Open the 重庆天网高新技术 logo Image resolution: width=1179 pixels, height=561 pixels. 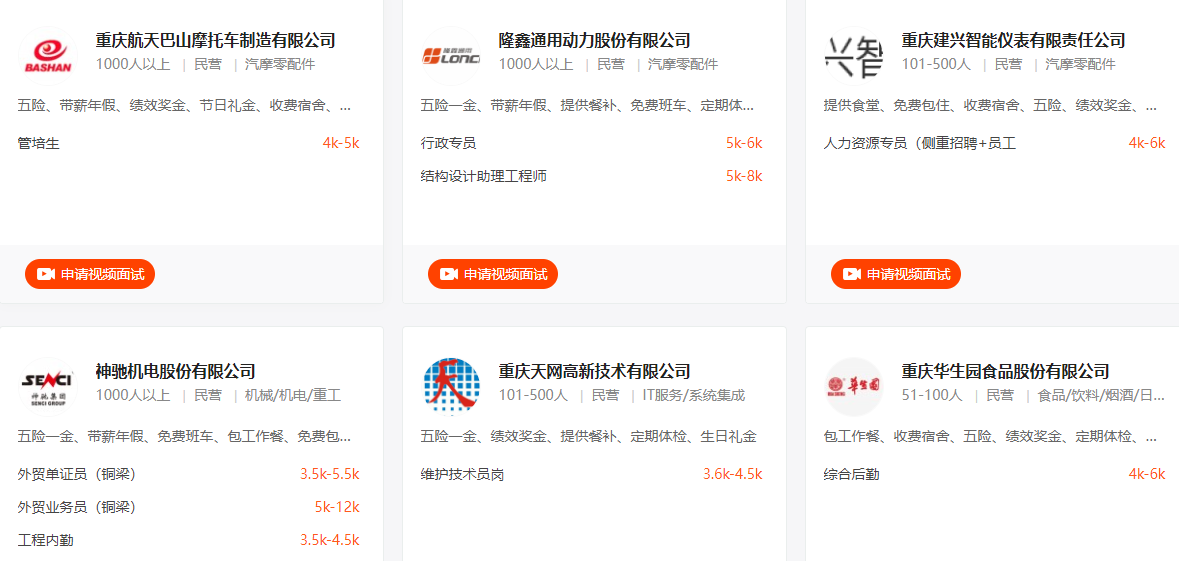point(450,387)
